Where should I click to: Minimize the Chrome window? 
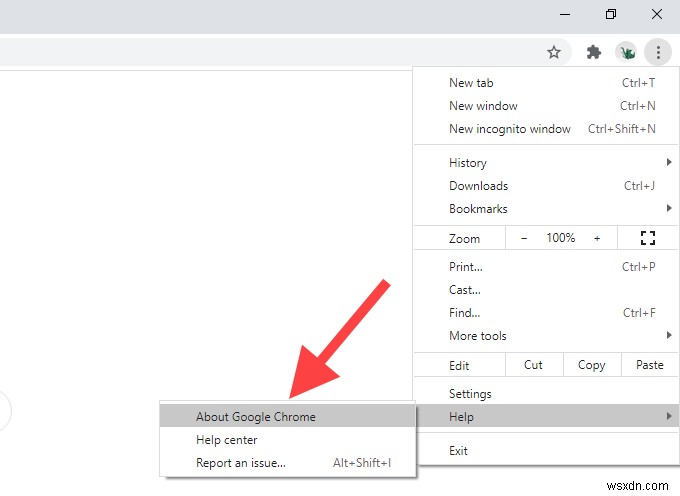tap(565, 14)
